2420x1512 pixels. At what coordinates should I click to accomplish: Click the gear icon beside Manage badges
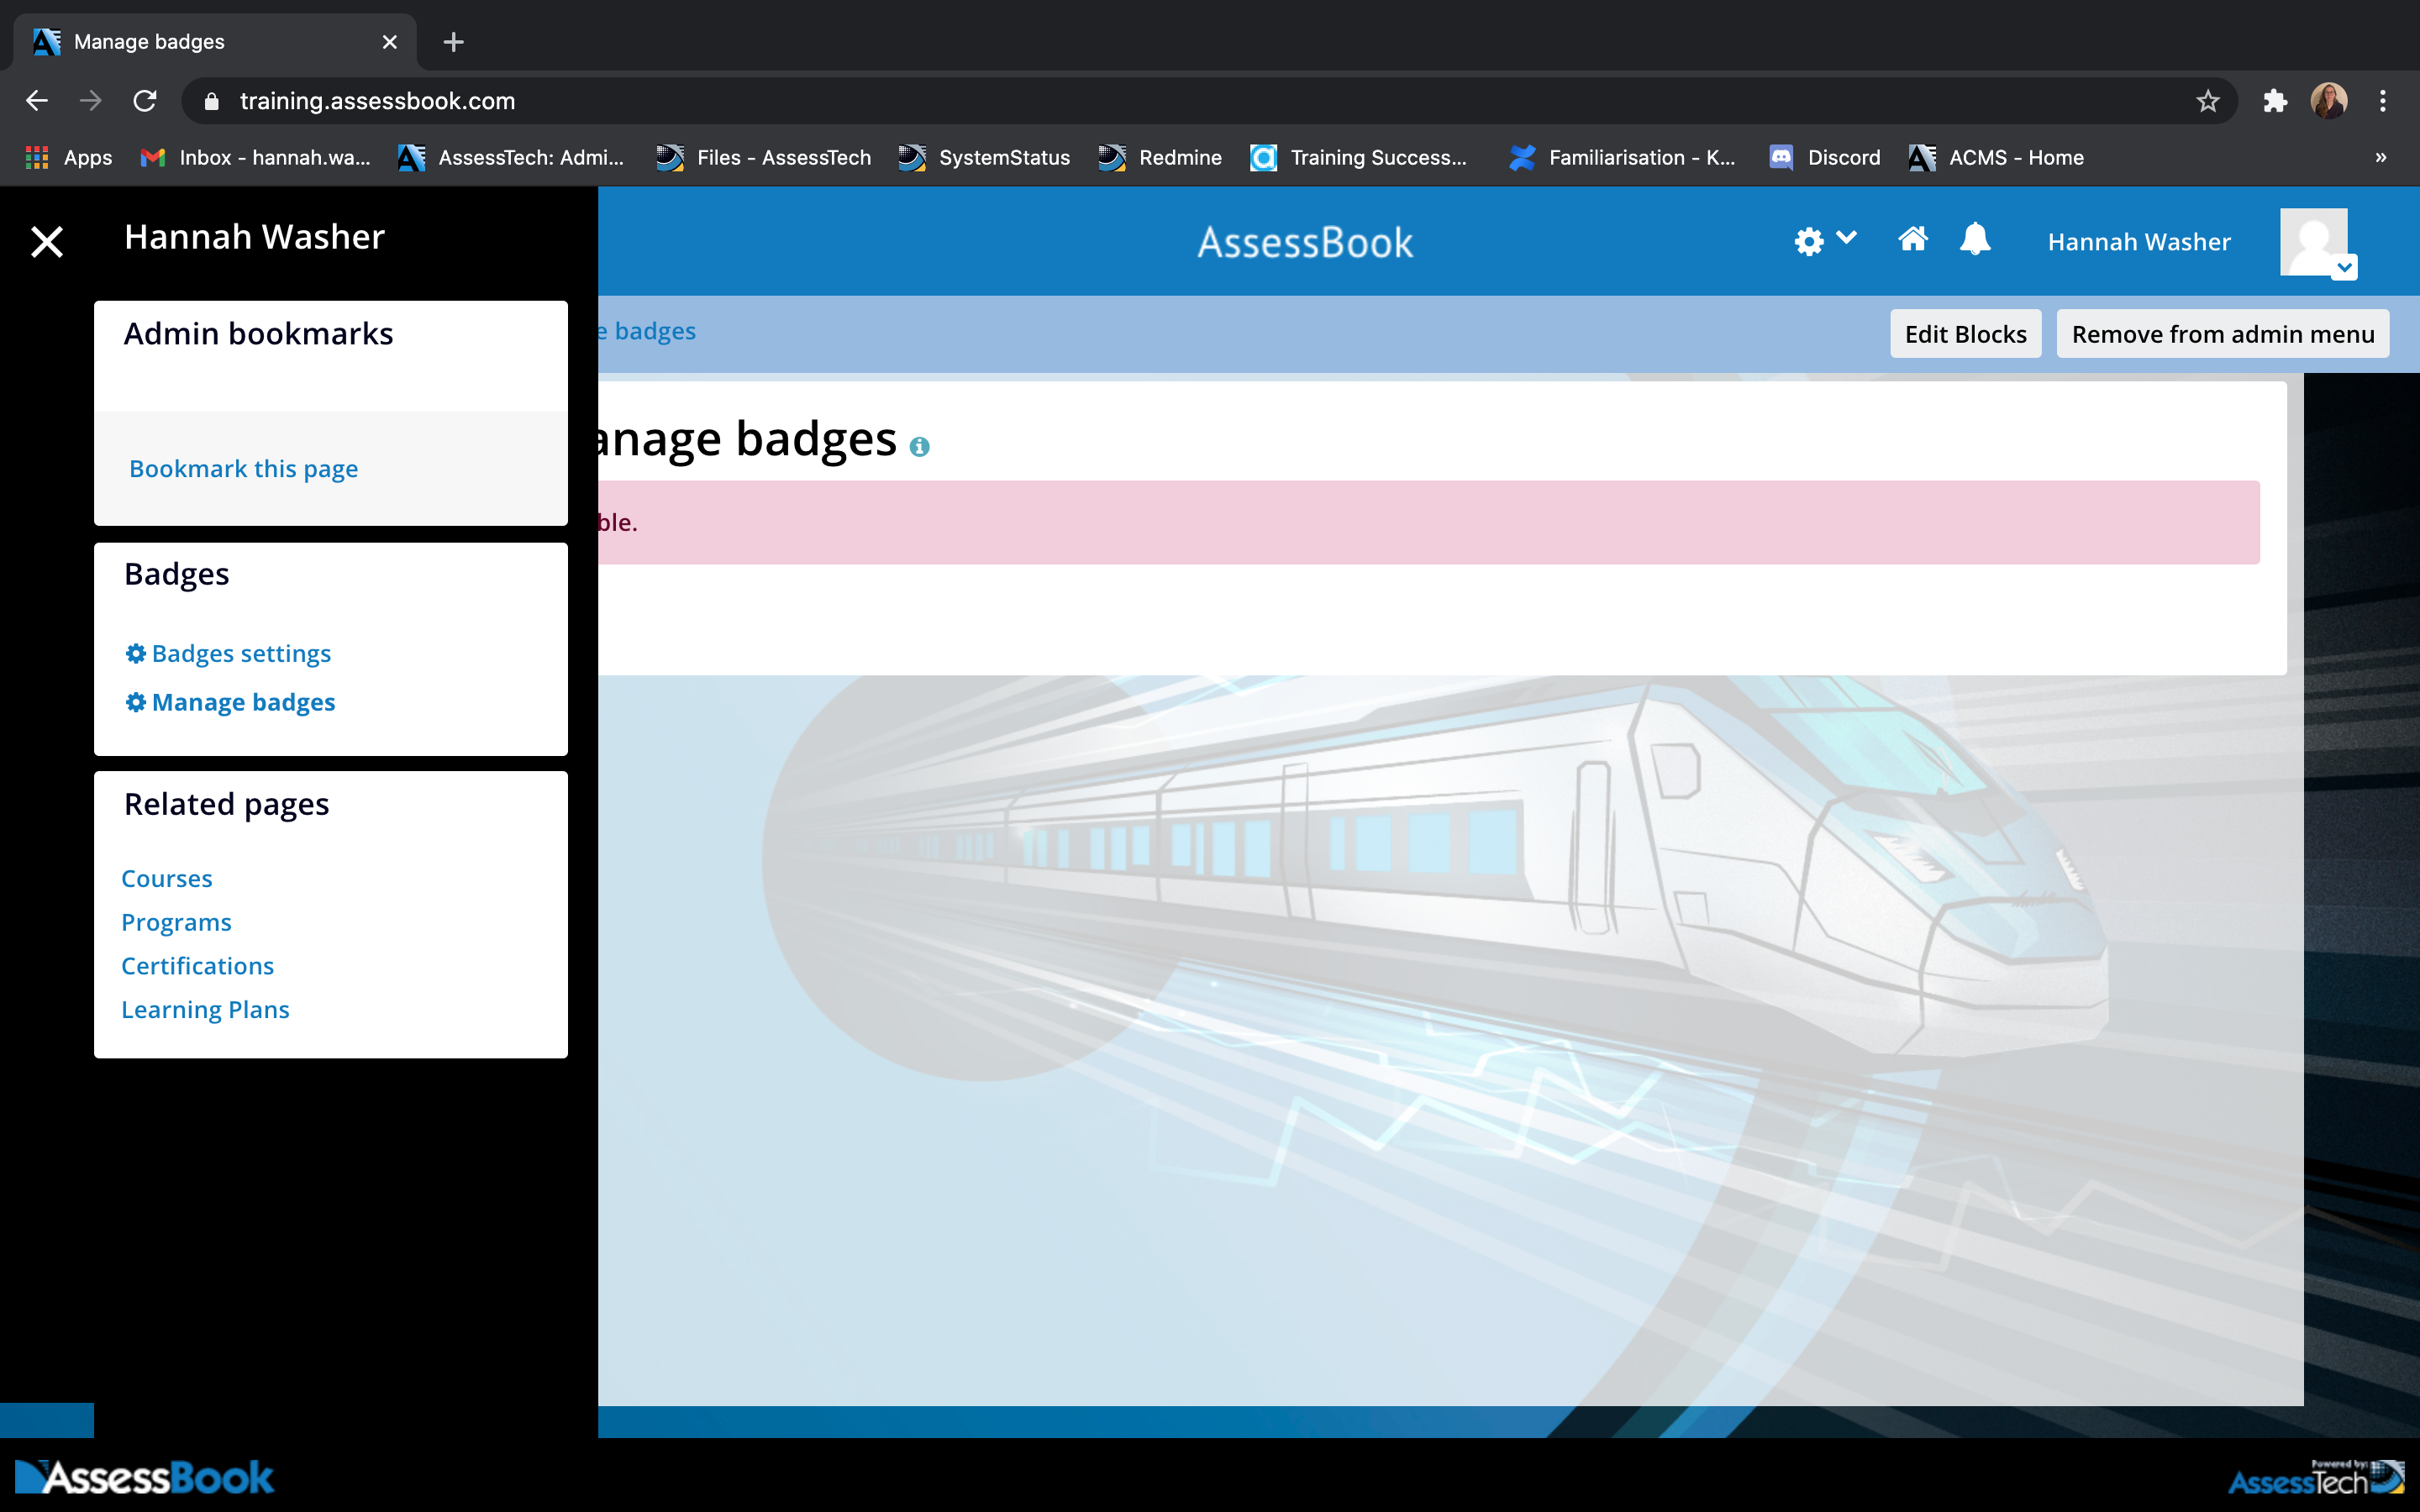click(136, 702)
